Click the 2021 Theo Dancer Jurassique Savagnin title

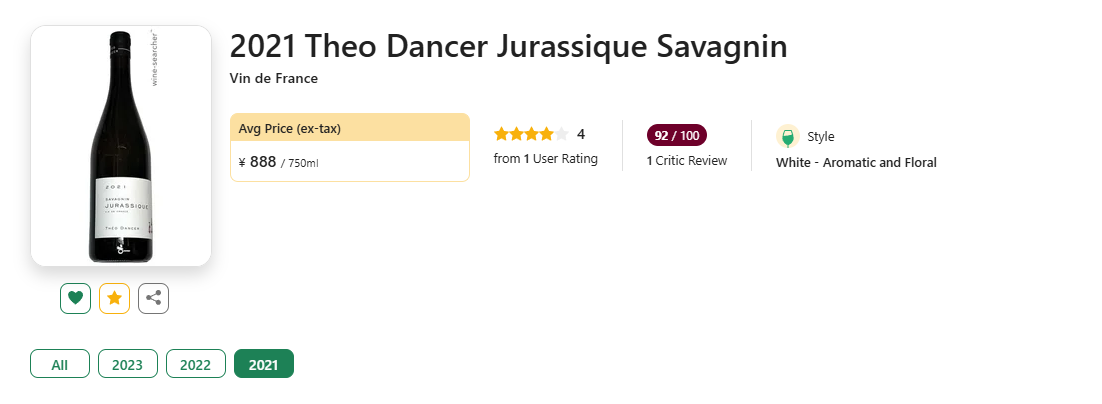[508, 47]
